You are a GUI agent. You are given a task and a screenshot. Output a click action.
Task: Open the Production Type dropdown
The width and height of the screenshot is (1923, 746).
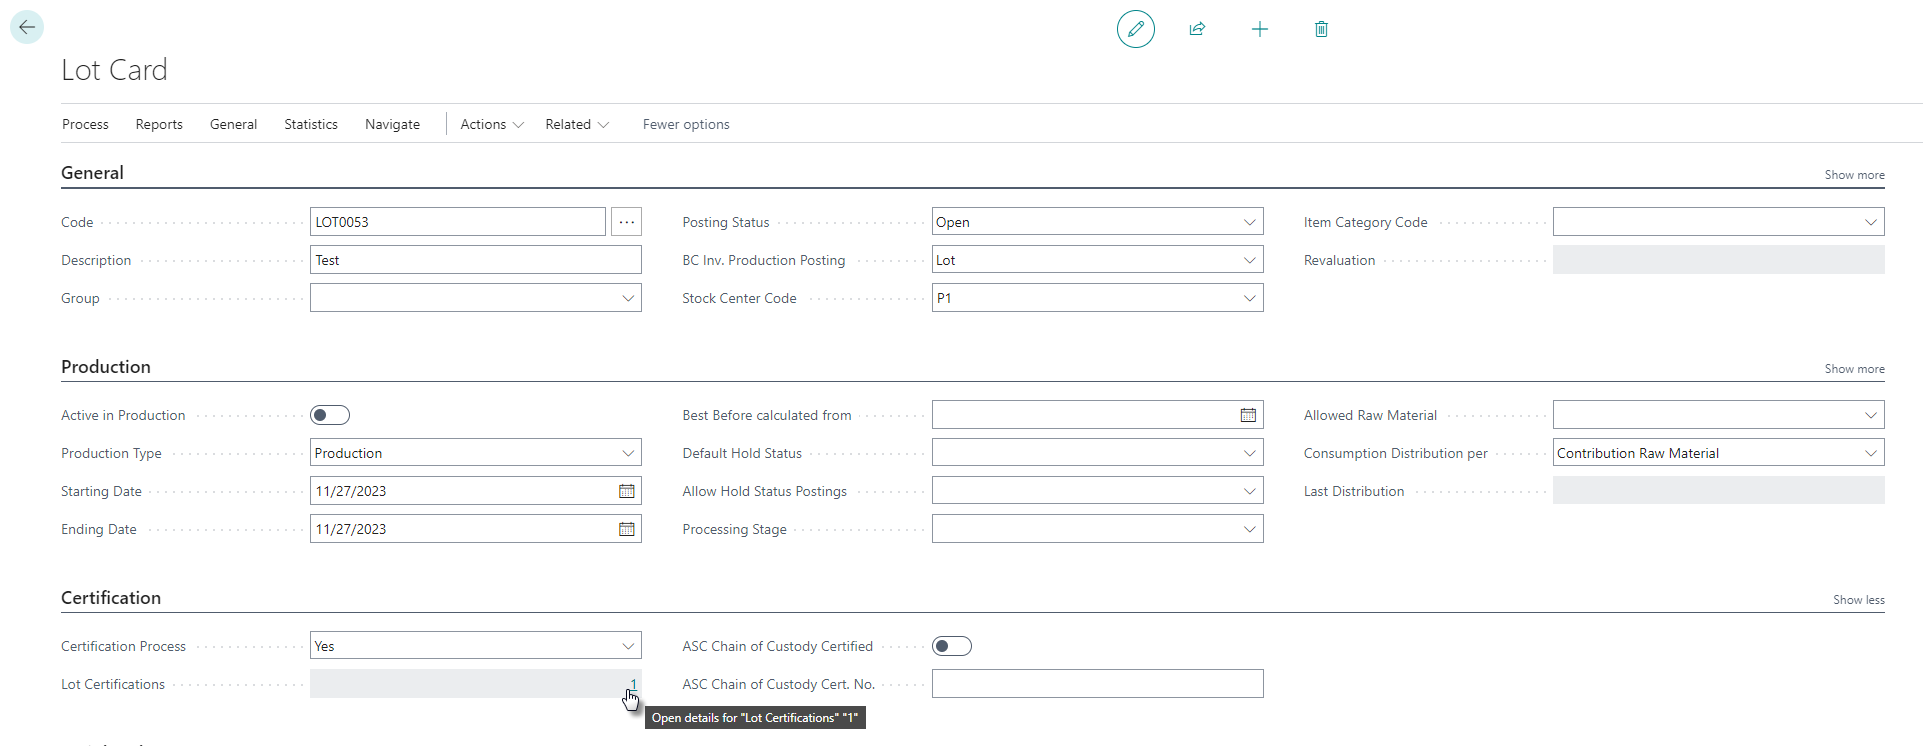(x=627, y=453)
